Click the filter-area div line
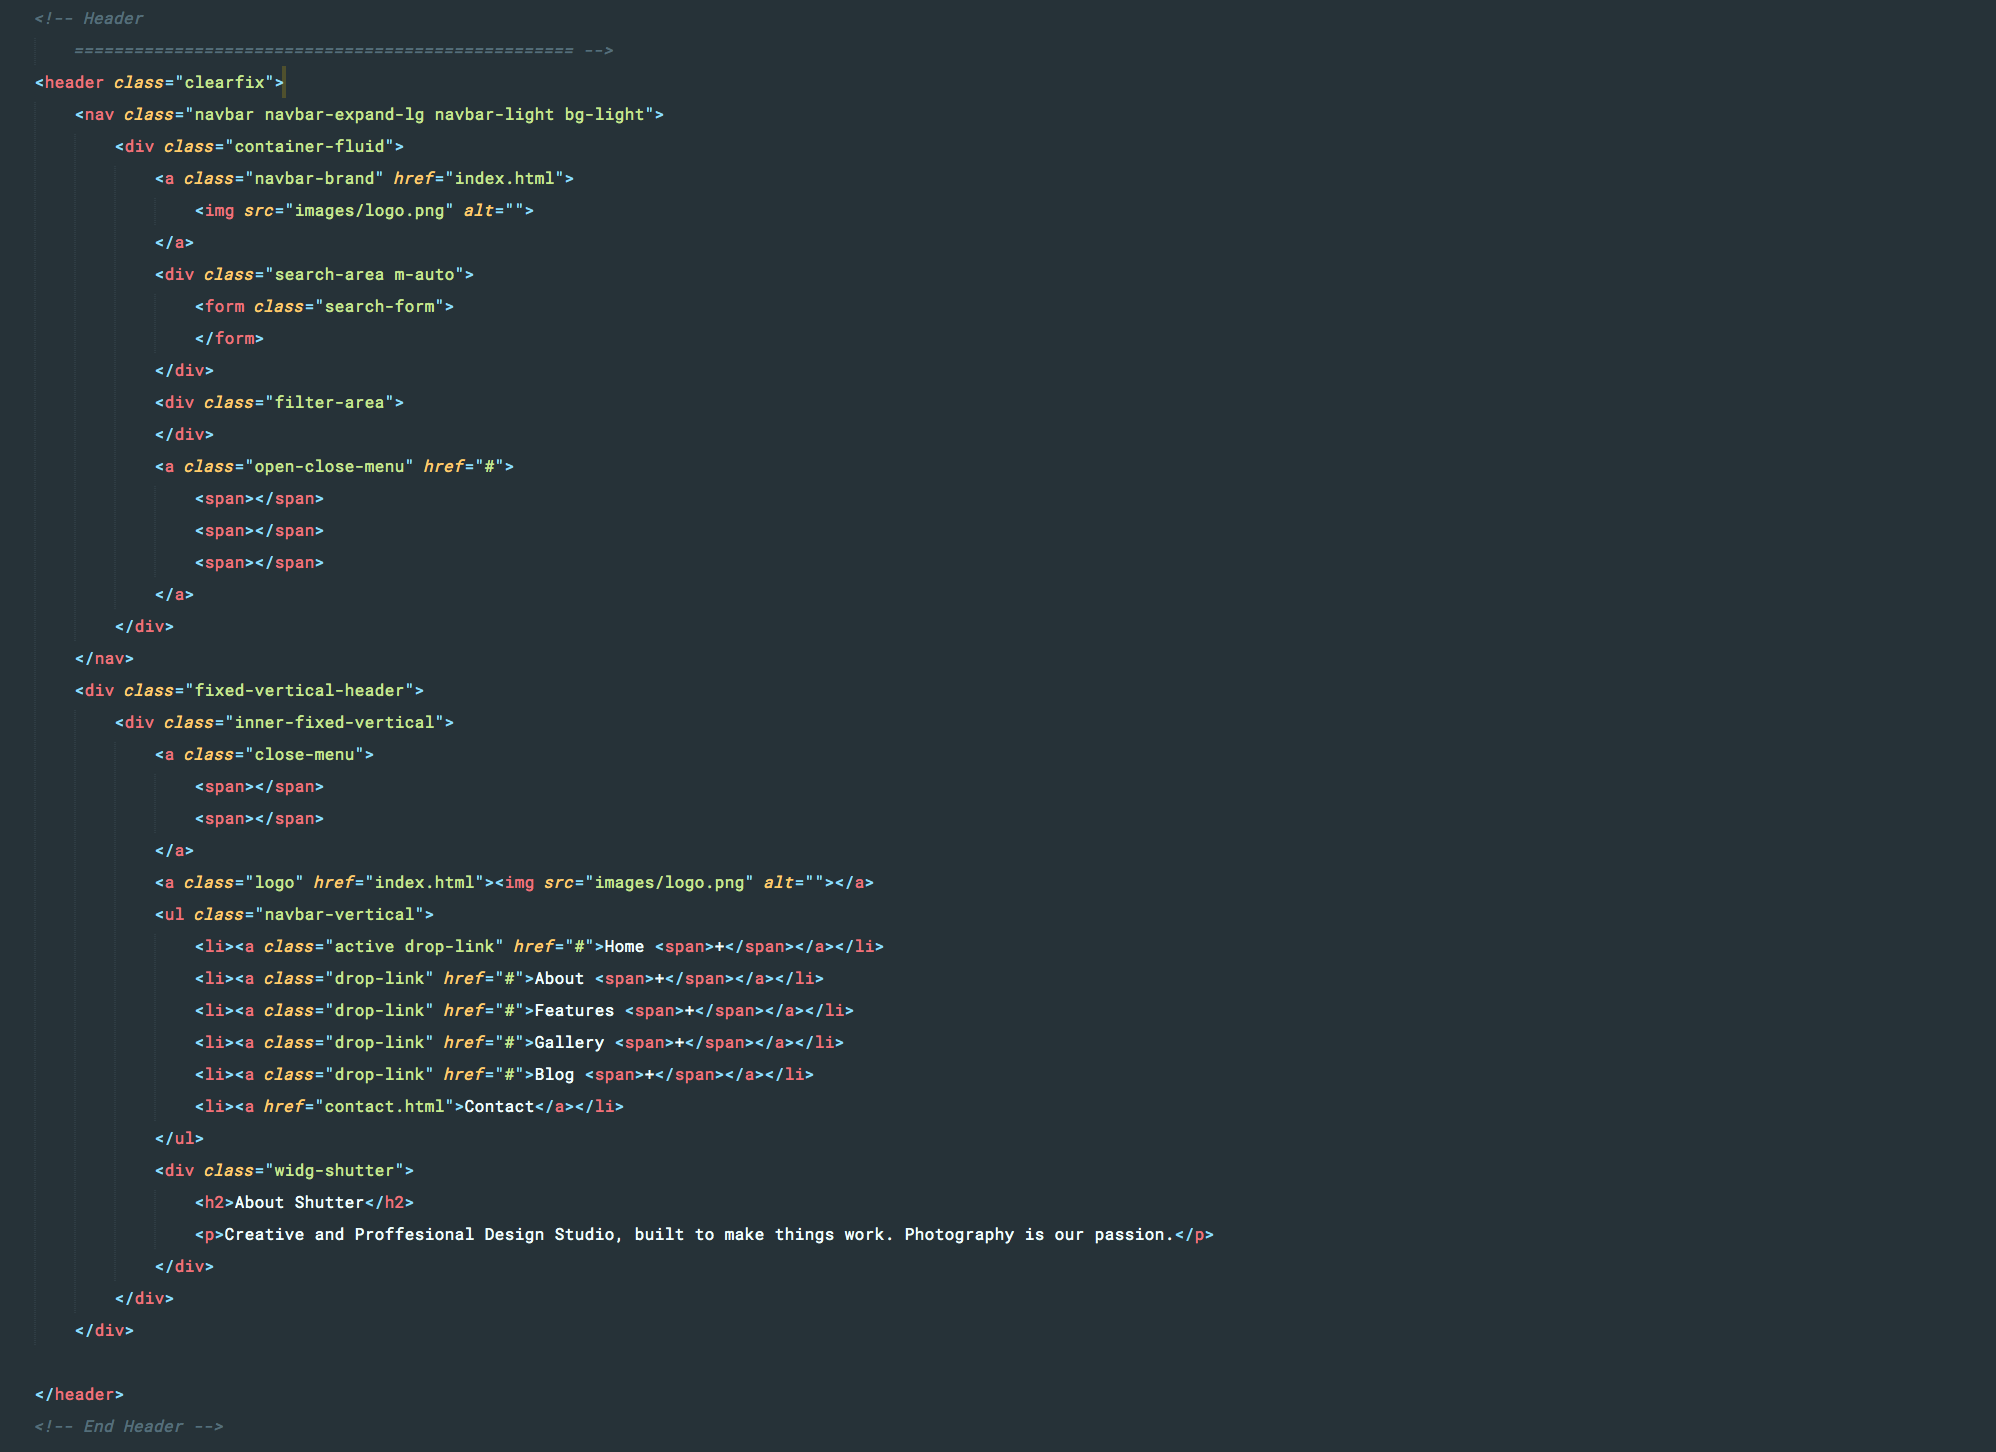 pos(279,402)
